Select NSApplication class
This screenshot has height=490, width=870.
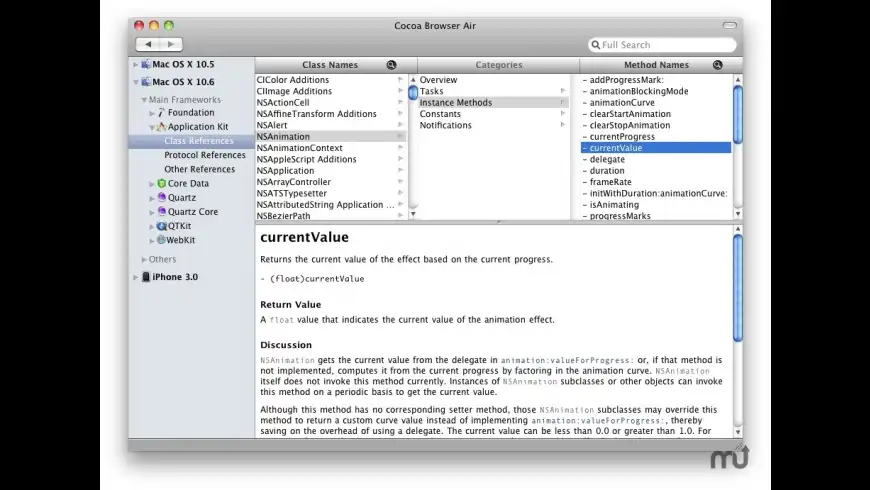pos(285,171)
